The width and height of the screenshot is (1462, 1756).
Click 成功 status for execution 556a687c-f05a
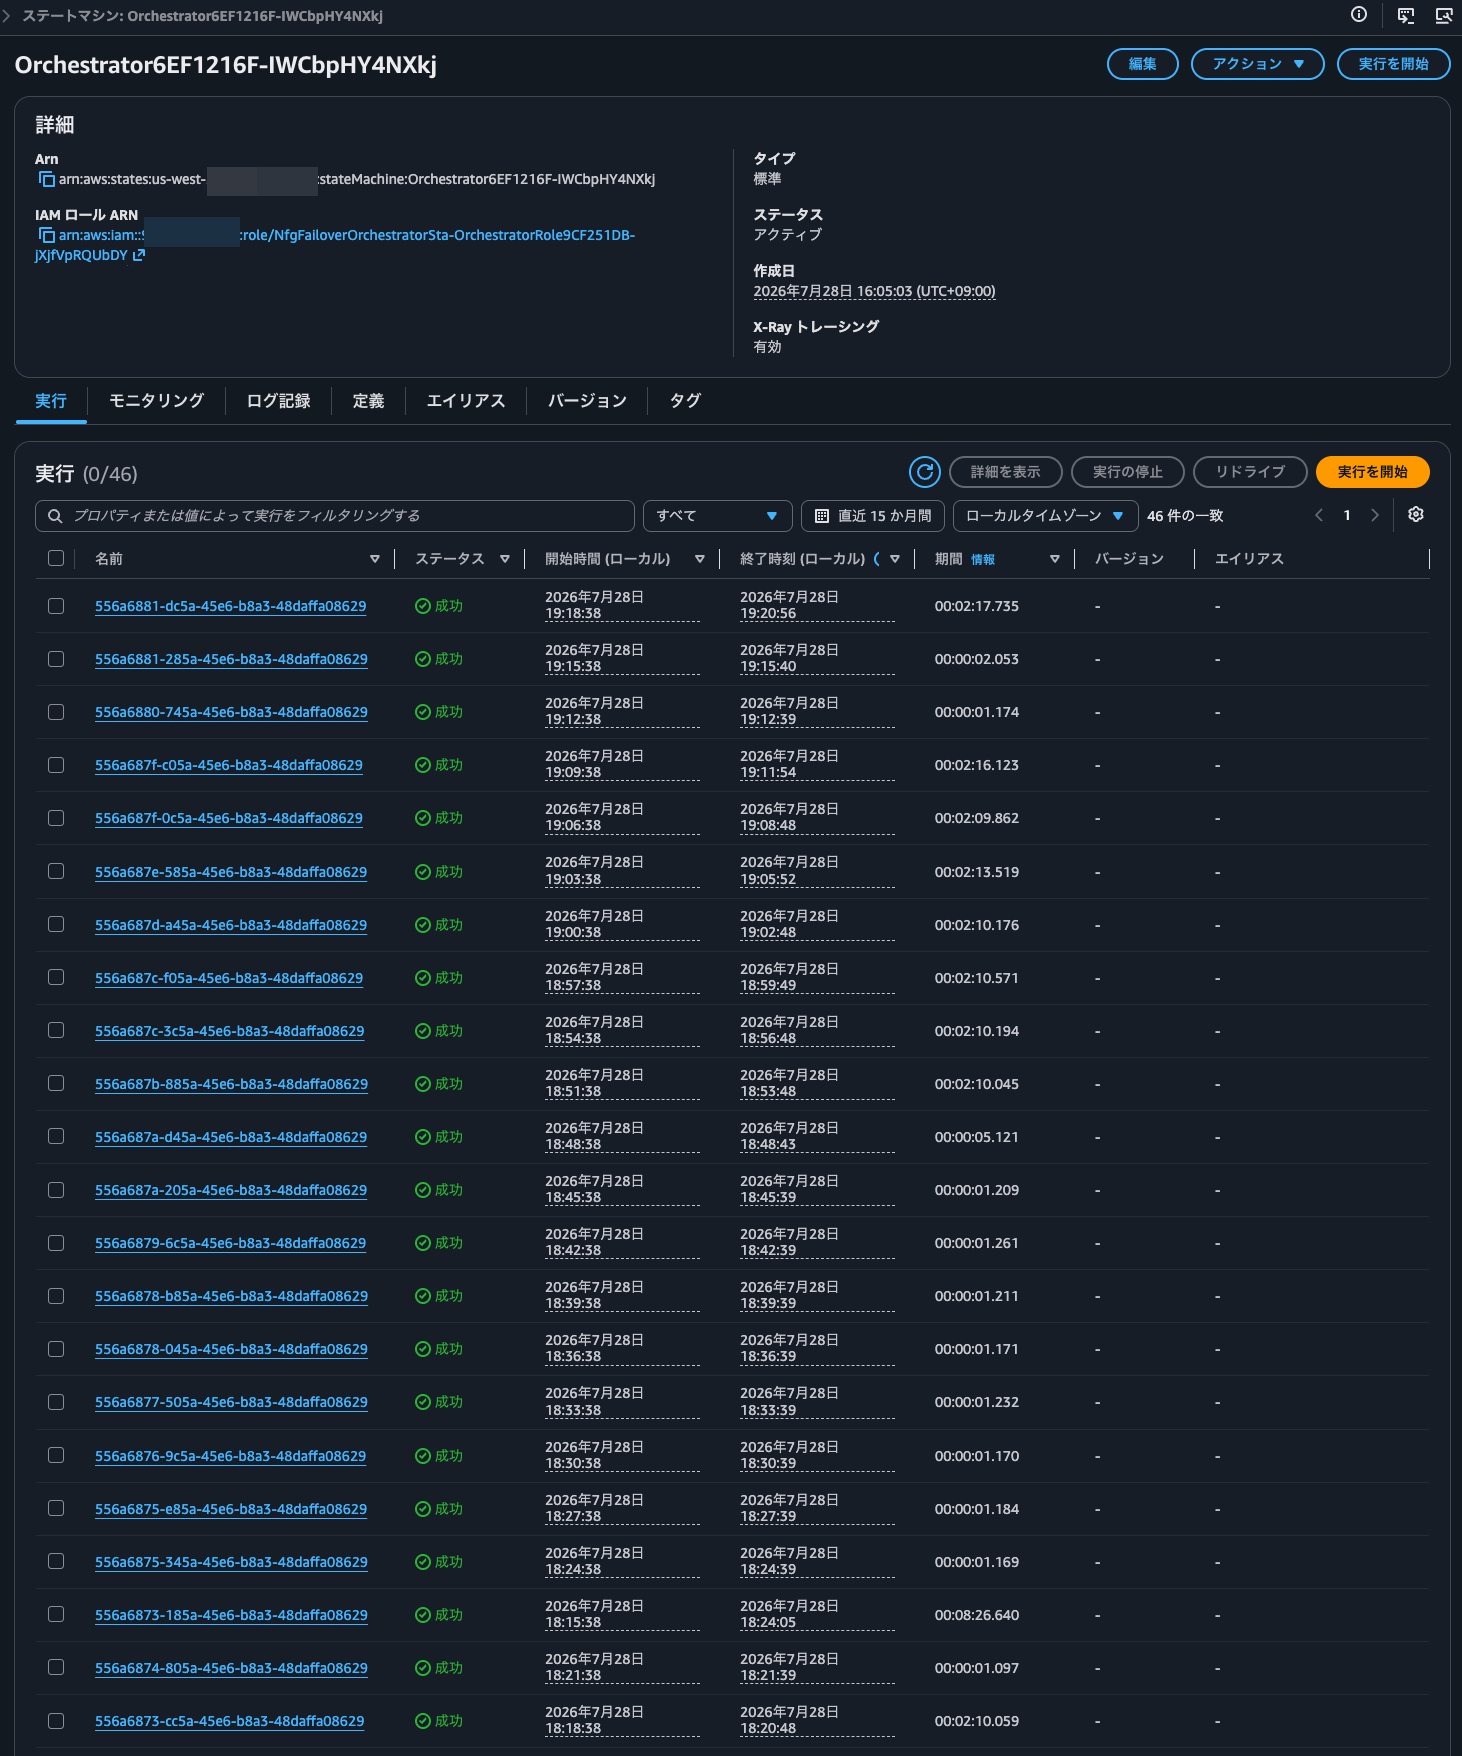439,978
